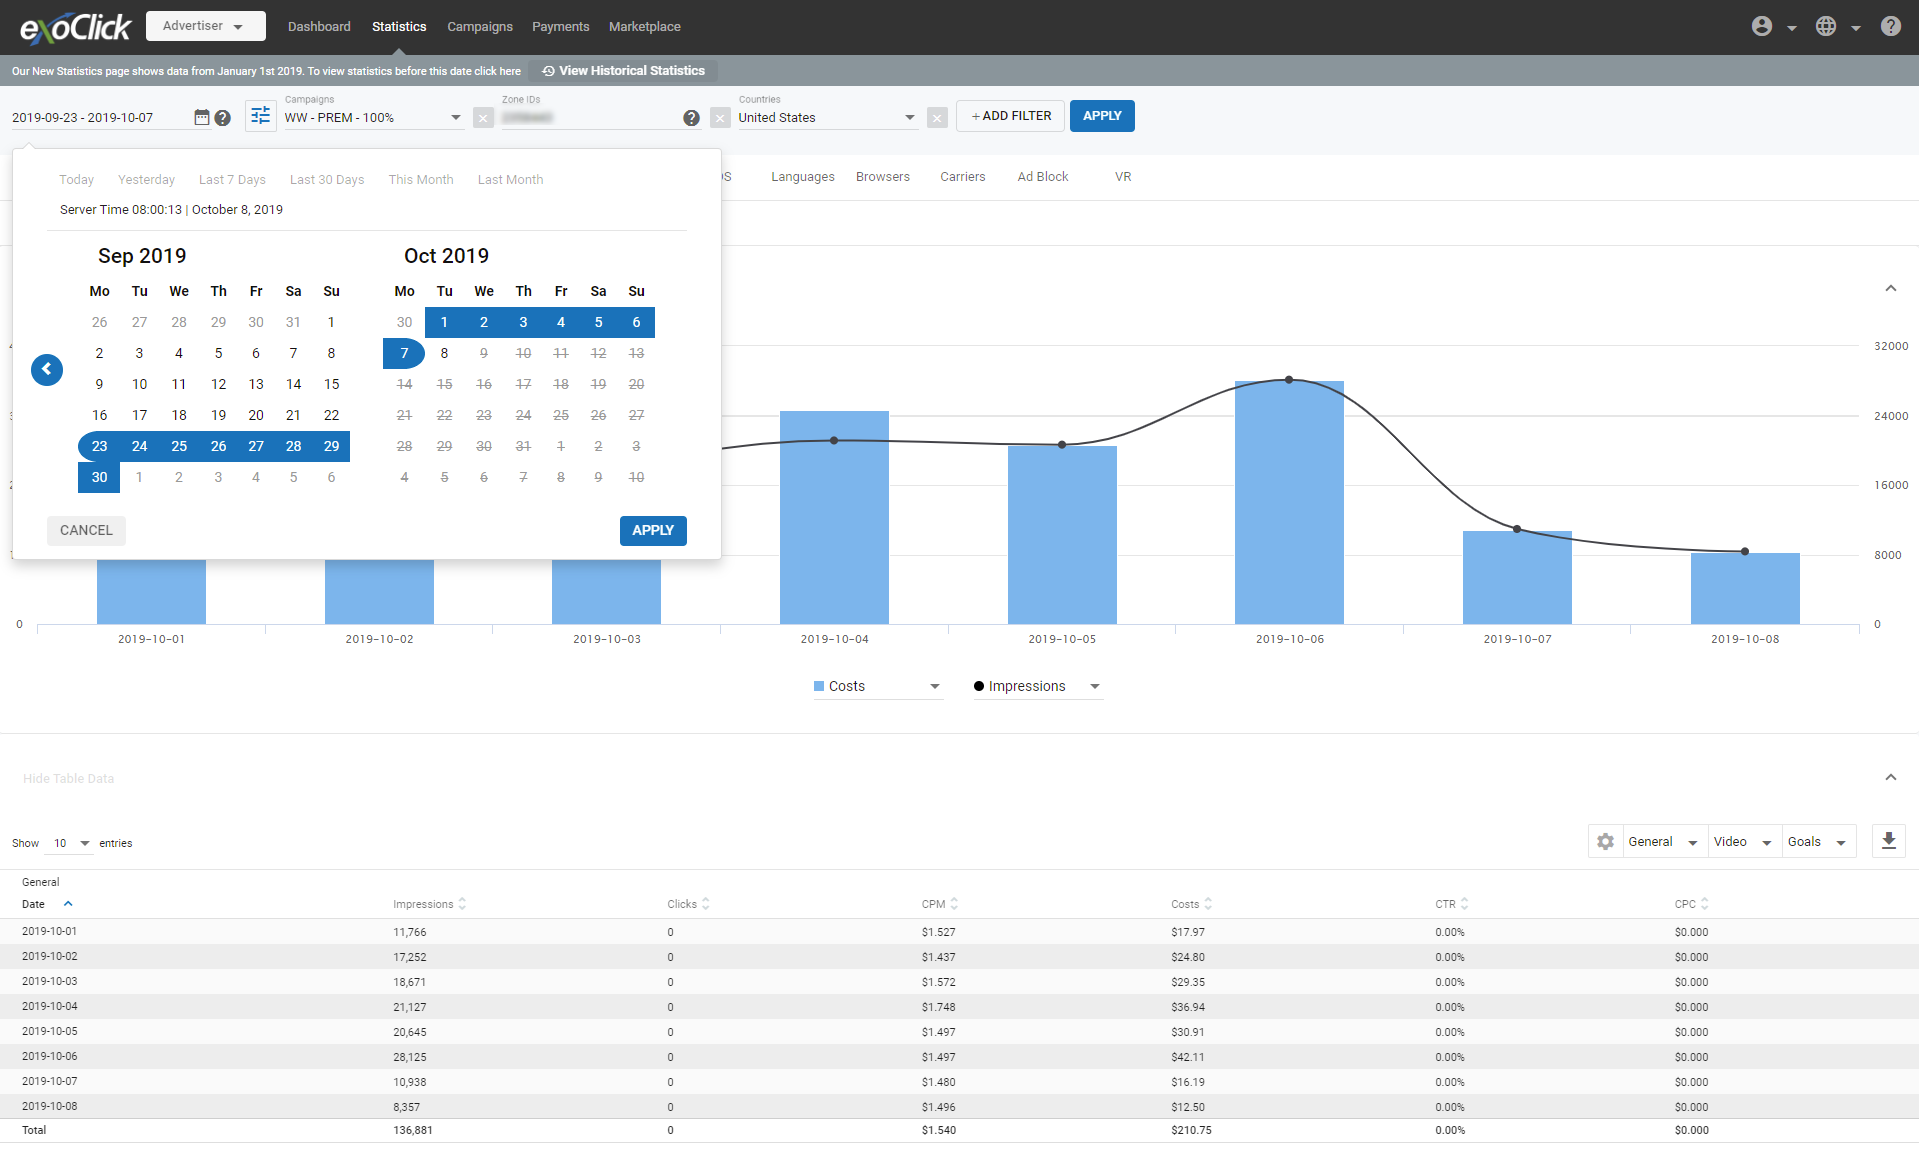Remove the Campaigns filter
1919x1167 pixels.
coord(483,118)
